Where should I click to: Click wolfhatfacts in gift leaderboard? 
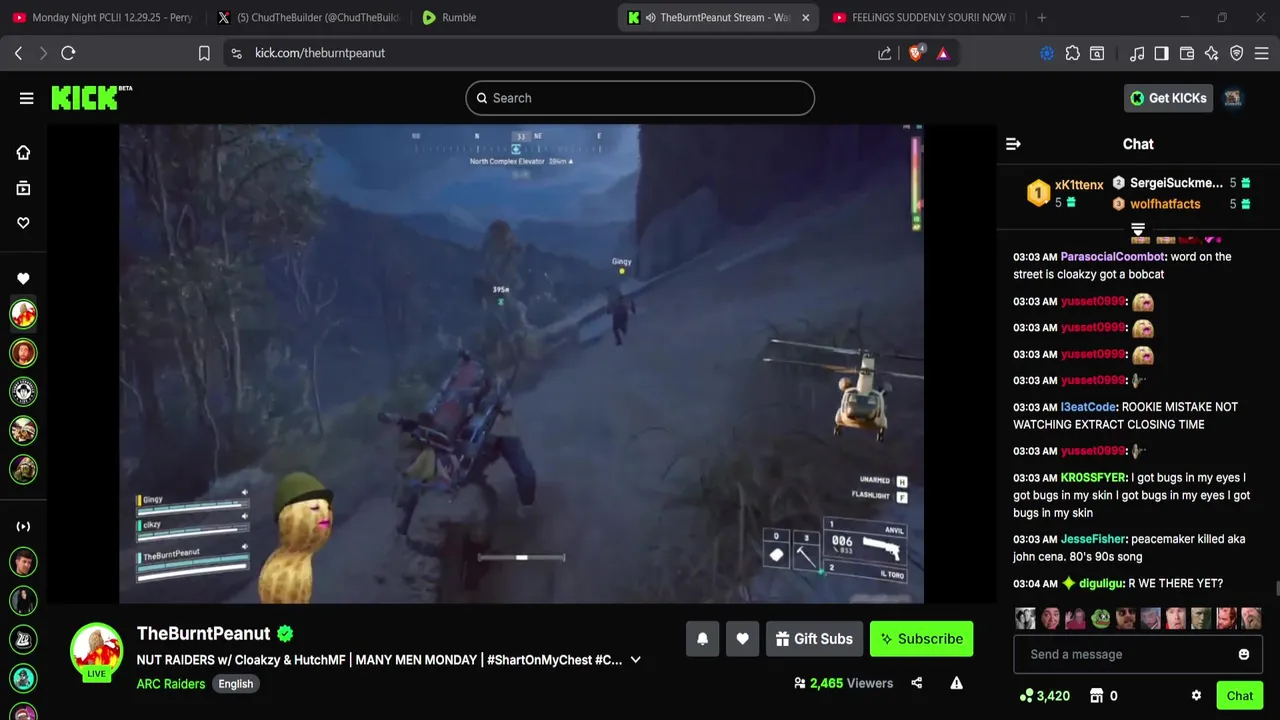(1165, 204)
